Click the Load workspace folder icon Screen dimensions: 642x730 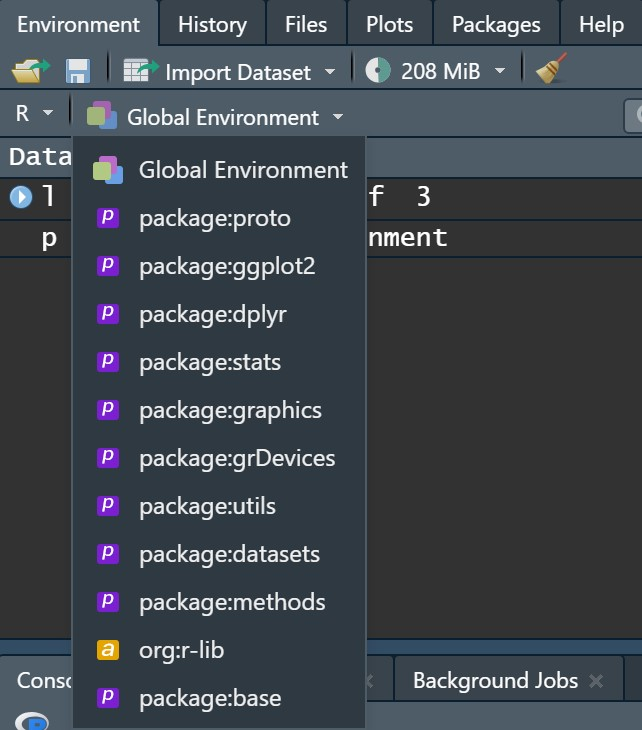point(30,71)
